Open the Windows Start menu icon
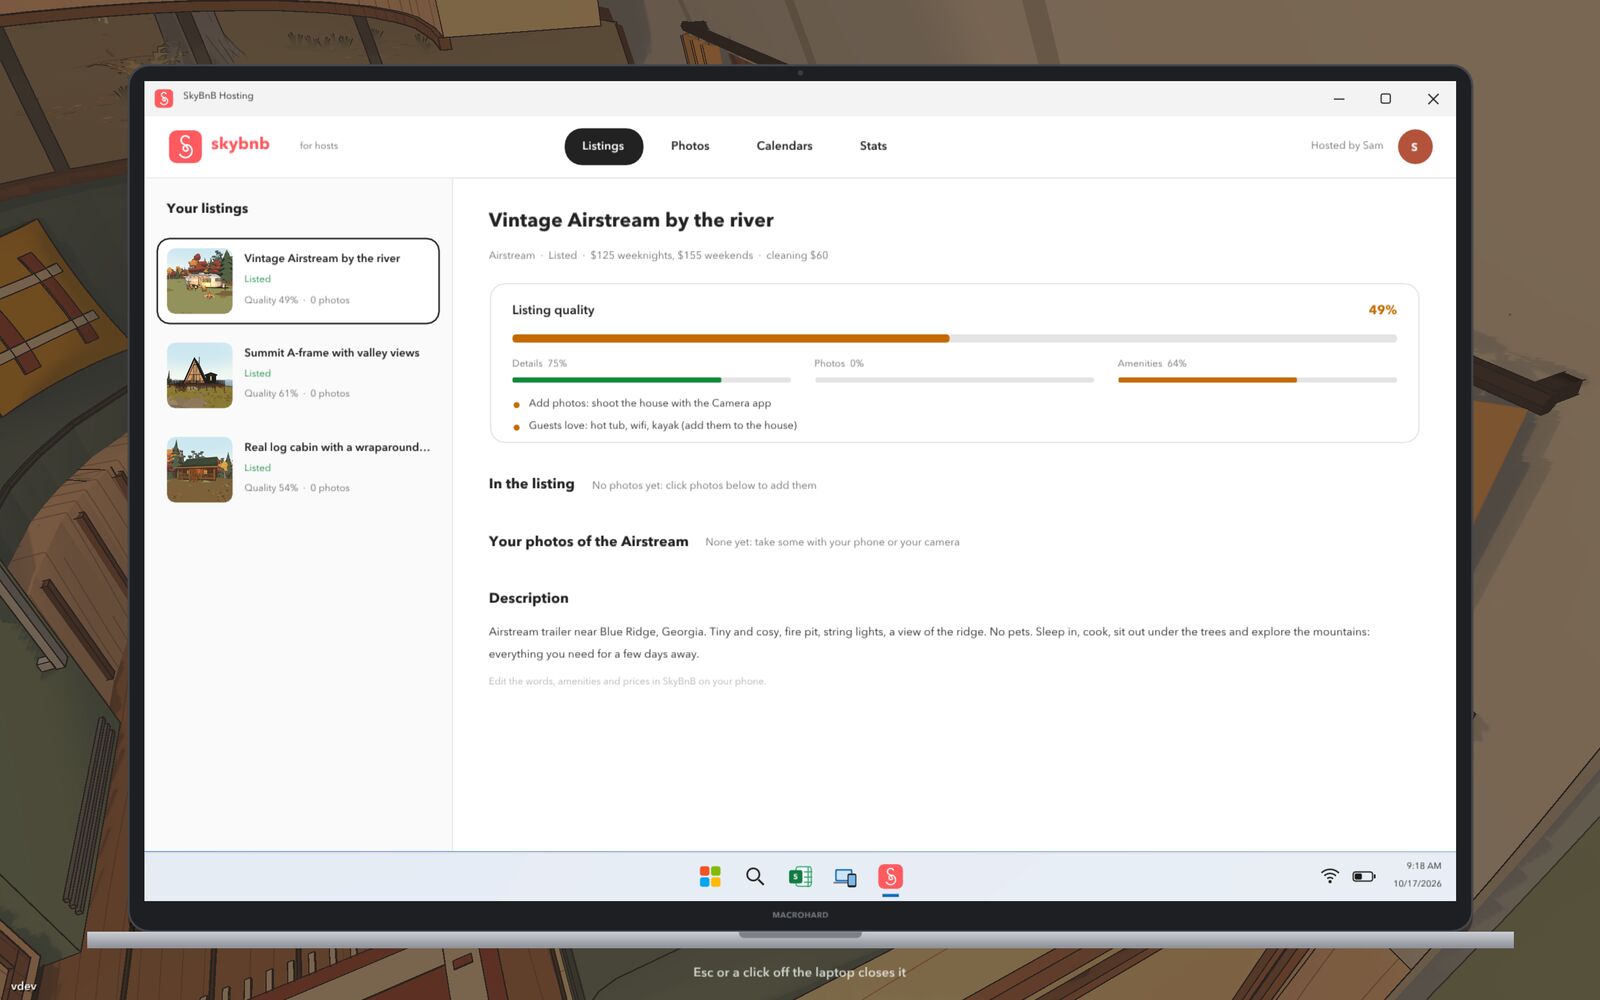The image size is (1600, 1000). (x=710, y=877)
